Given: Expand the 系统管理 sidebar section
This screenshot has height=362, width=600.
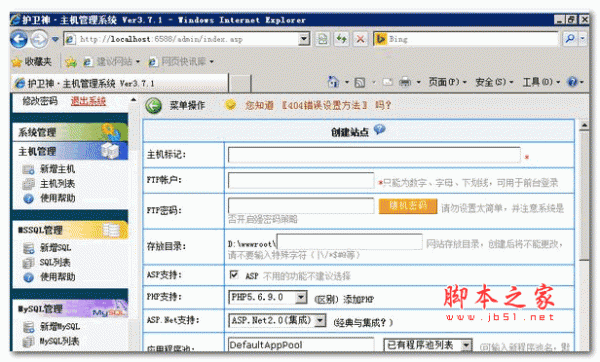Looking at the screenshot, I should 70,132.
